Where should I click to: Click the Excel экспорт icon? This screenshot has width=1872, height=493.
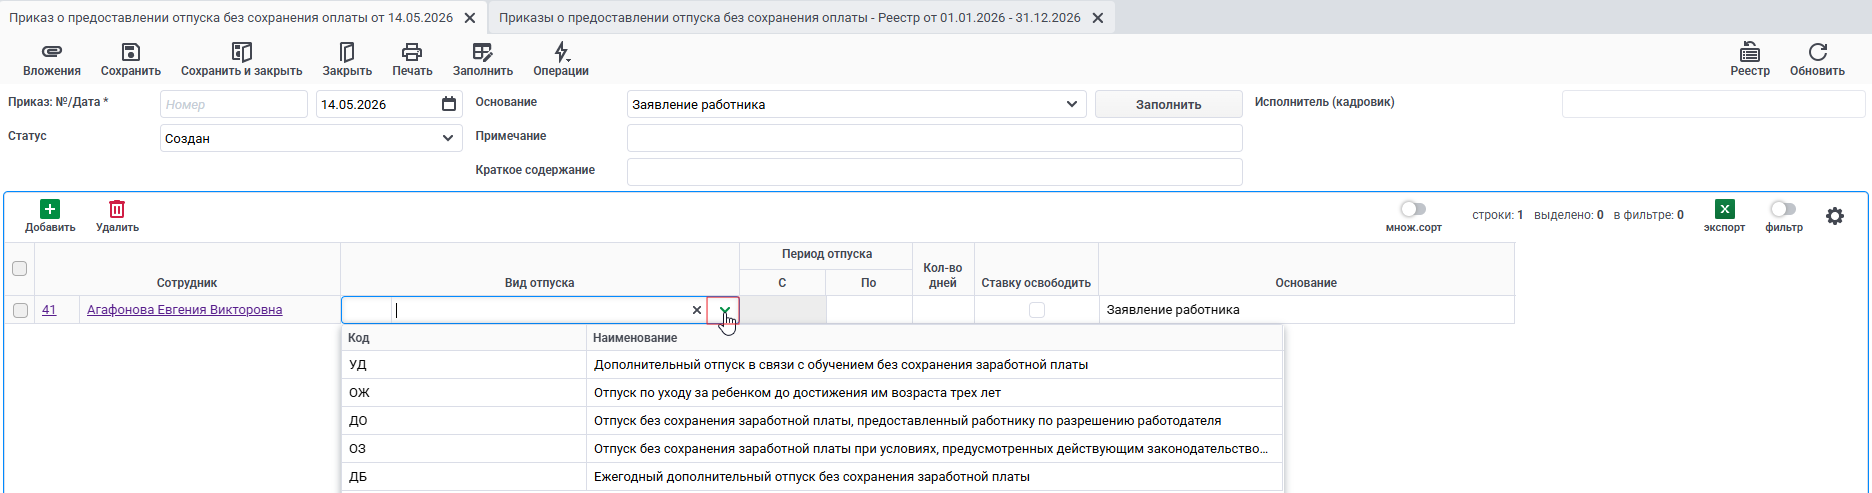[x=1725, y=209]
